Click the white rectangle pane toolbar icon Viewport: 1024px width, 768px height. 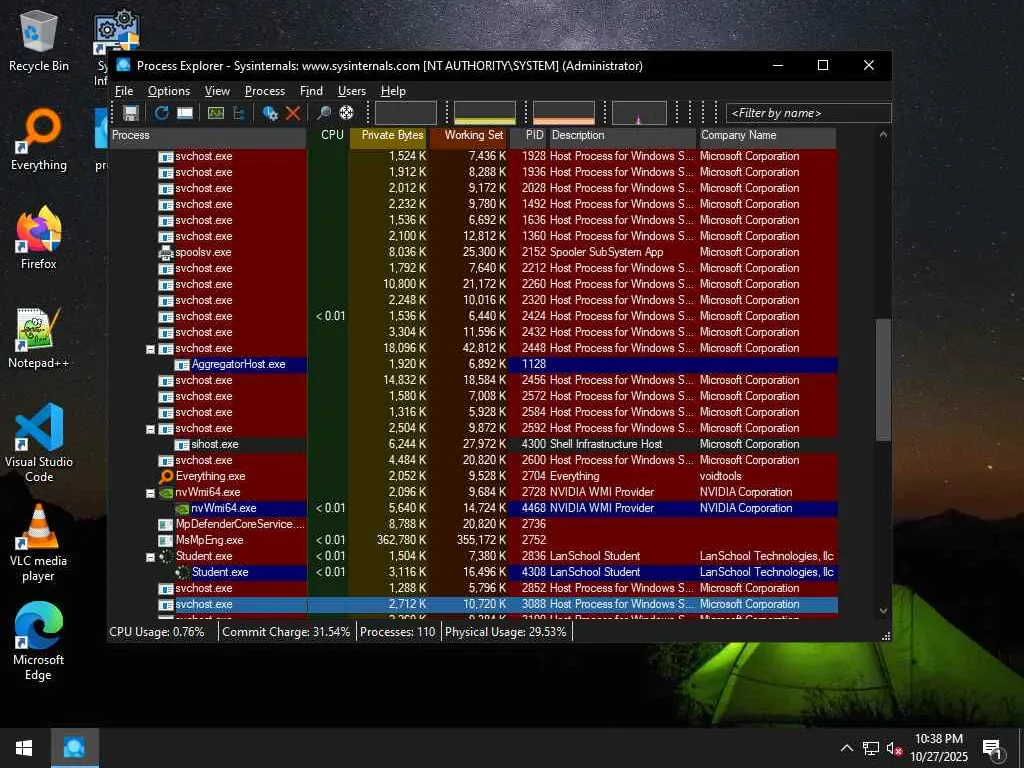click(x=185, y=113)
